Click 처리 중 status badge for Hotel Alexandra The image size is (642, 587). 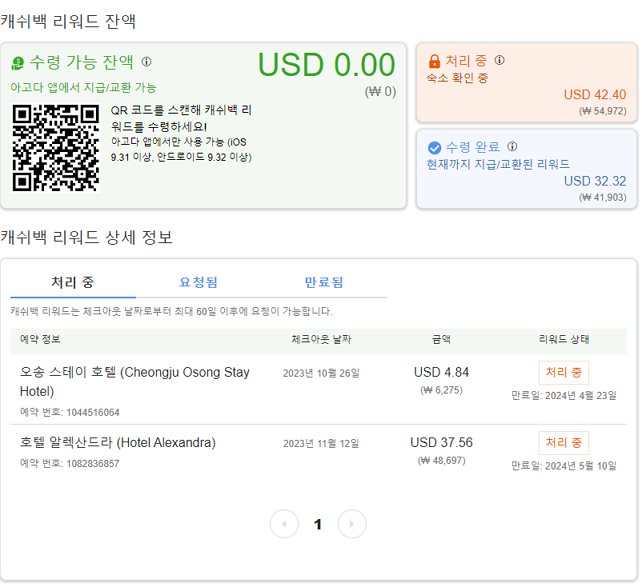pyautogui.click(x=564, y=443)
